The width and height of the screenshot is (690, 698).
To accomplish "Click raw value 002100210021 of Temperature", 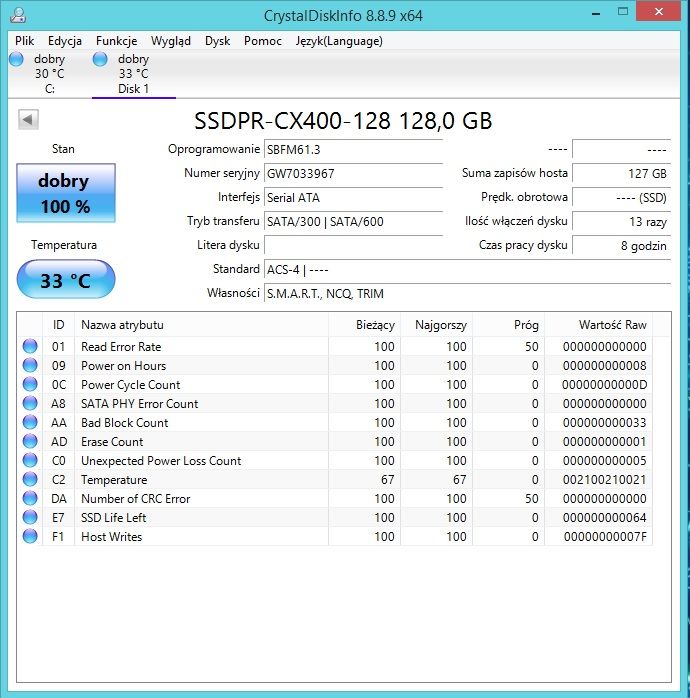I will point(605,480).
